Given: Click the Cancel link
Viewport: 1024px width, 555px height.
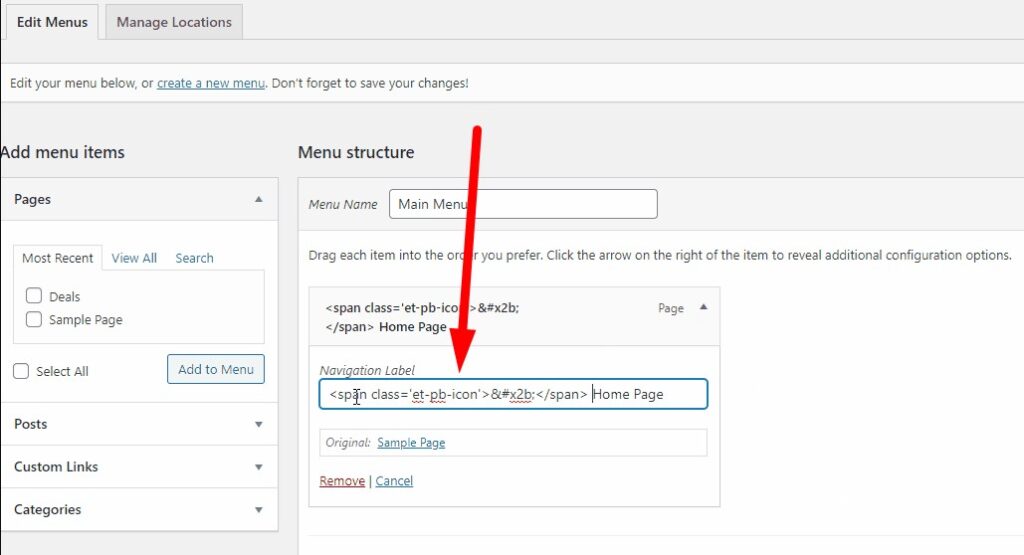Looking at the screenshot, I should (394, 481).
